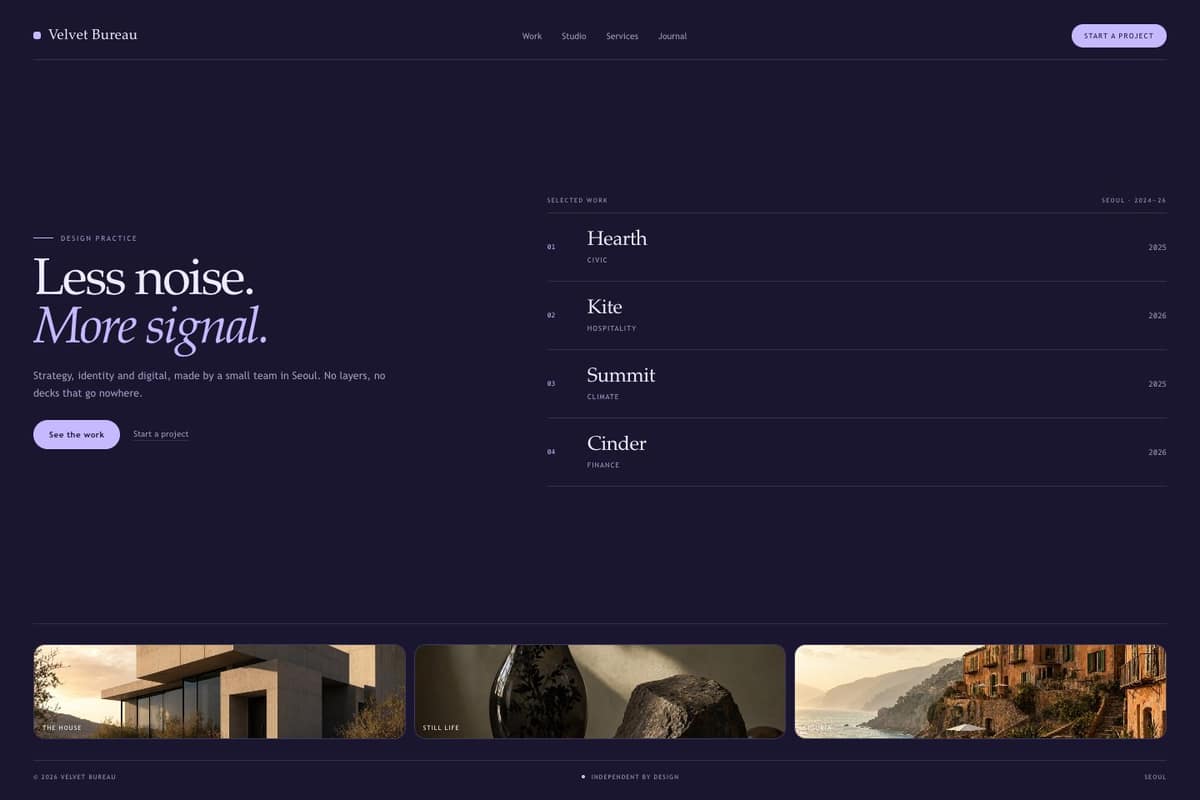Open the Hearth project title
Screen dimensions: 1200x800
617,238
